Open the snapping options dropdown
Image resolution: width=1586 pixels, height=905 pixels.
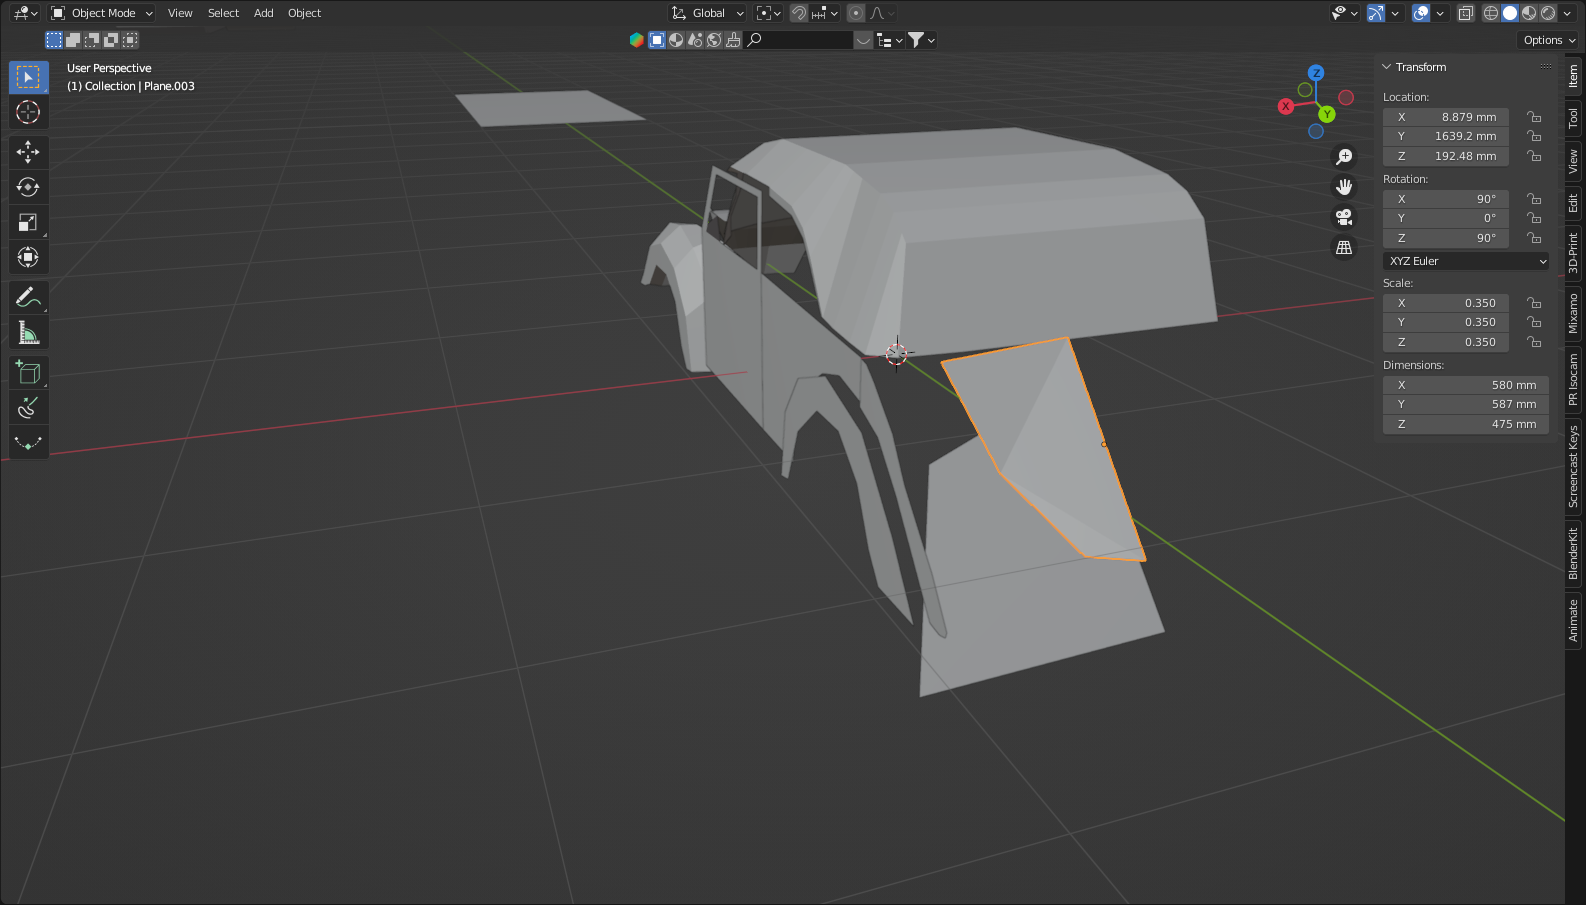[825, 13]
